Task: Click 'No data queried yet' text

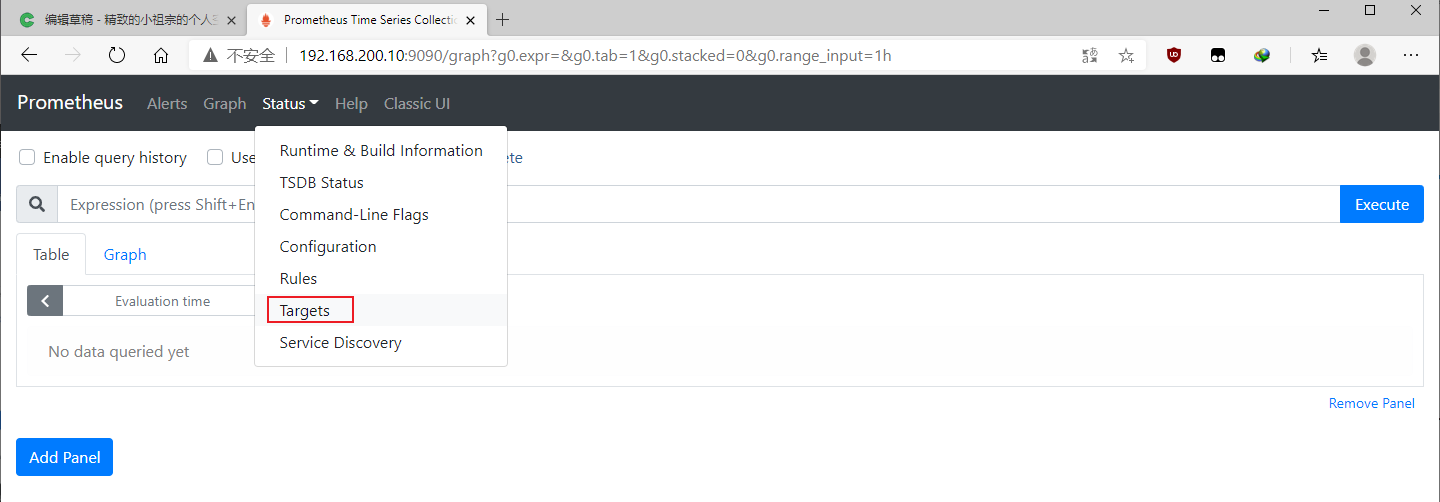Action: point(119,352)
